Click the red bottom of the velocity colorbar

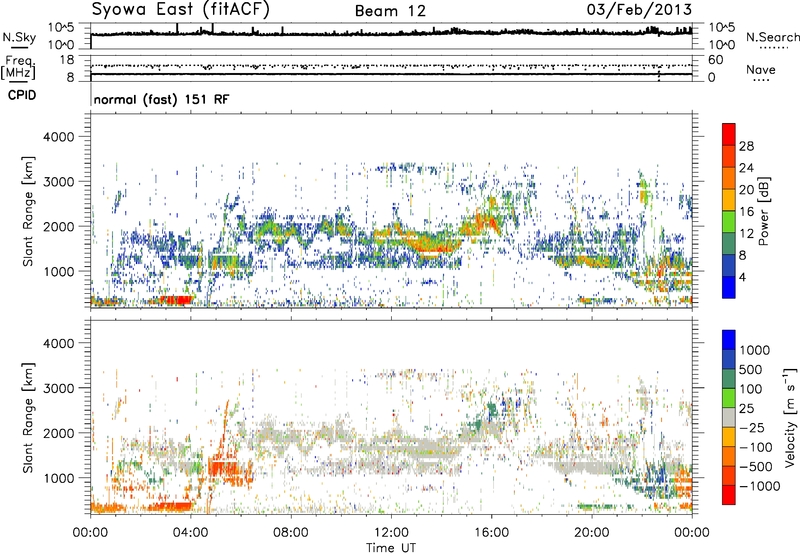(729, 495)
